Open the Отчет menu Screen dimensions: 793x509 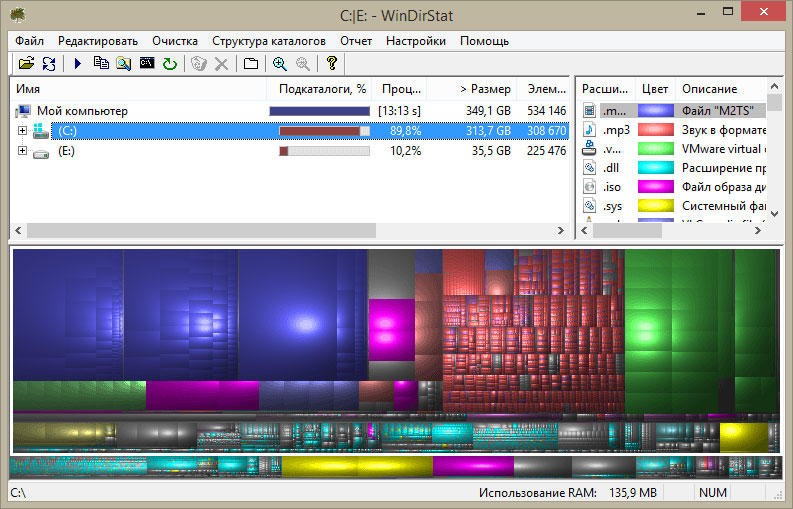point(356,41)
